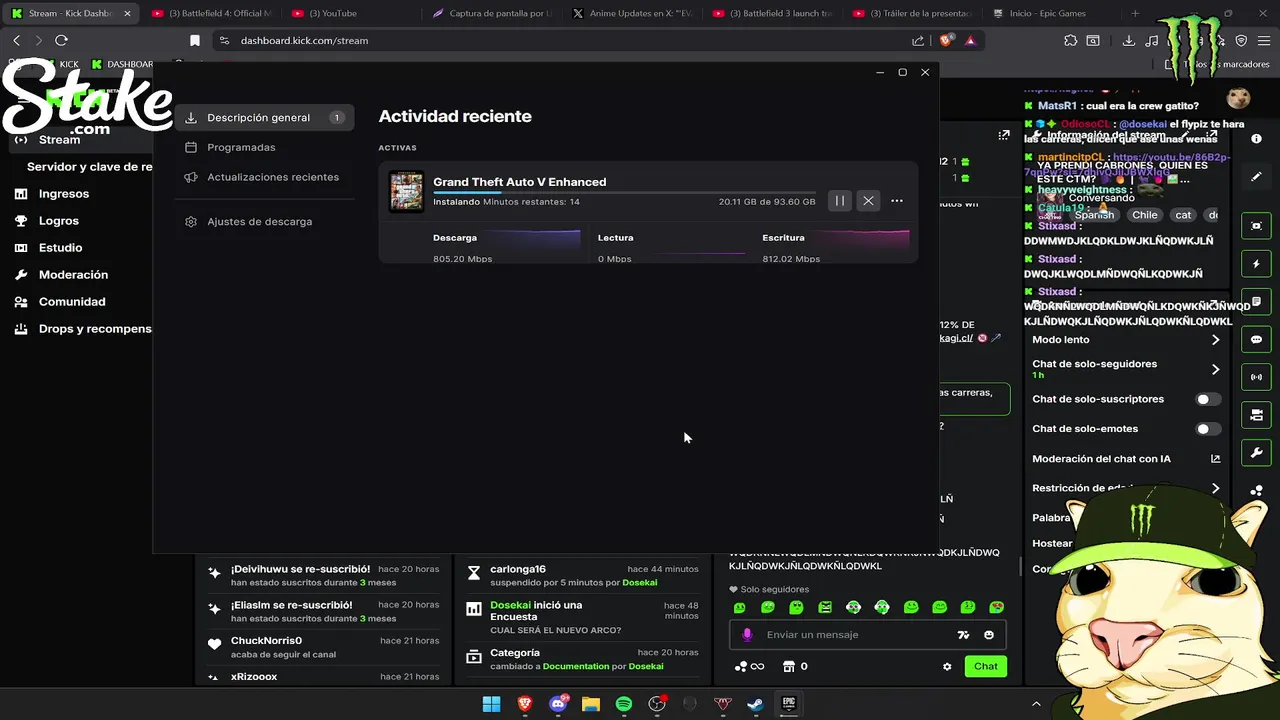
Task: Open Actualizaciones recientes in Epic downloads
Action: coord(272,177)
